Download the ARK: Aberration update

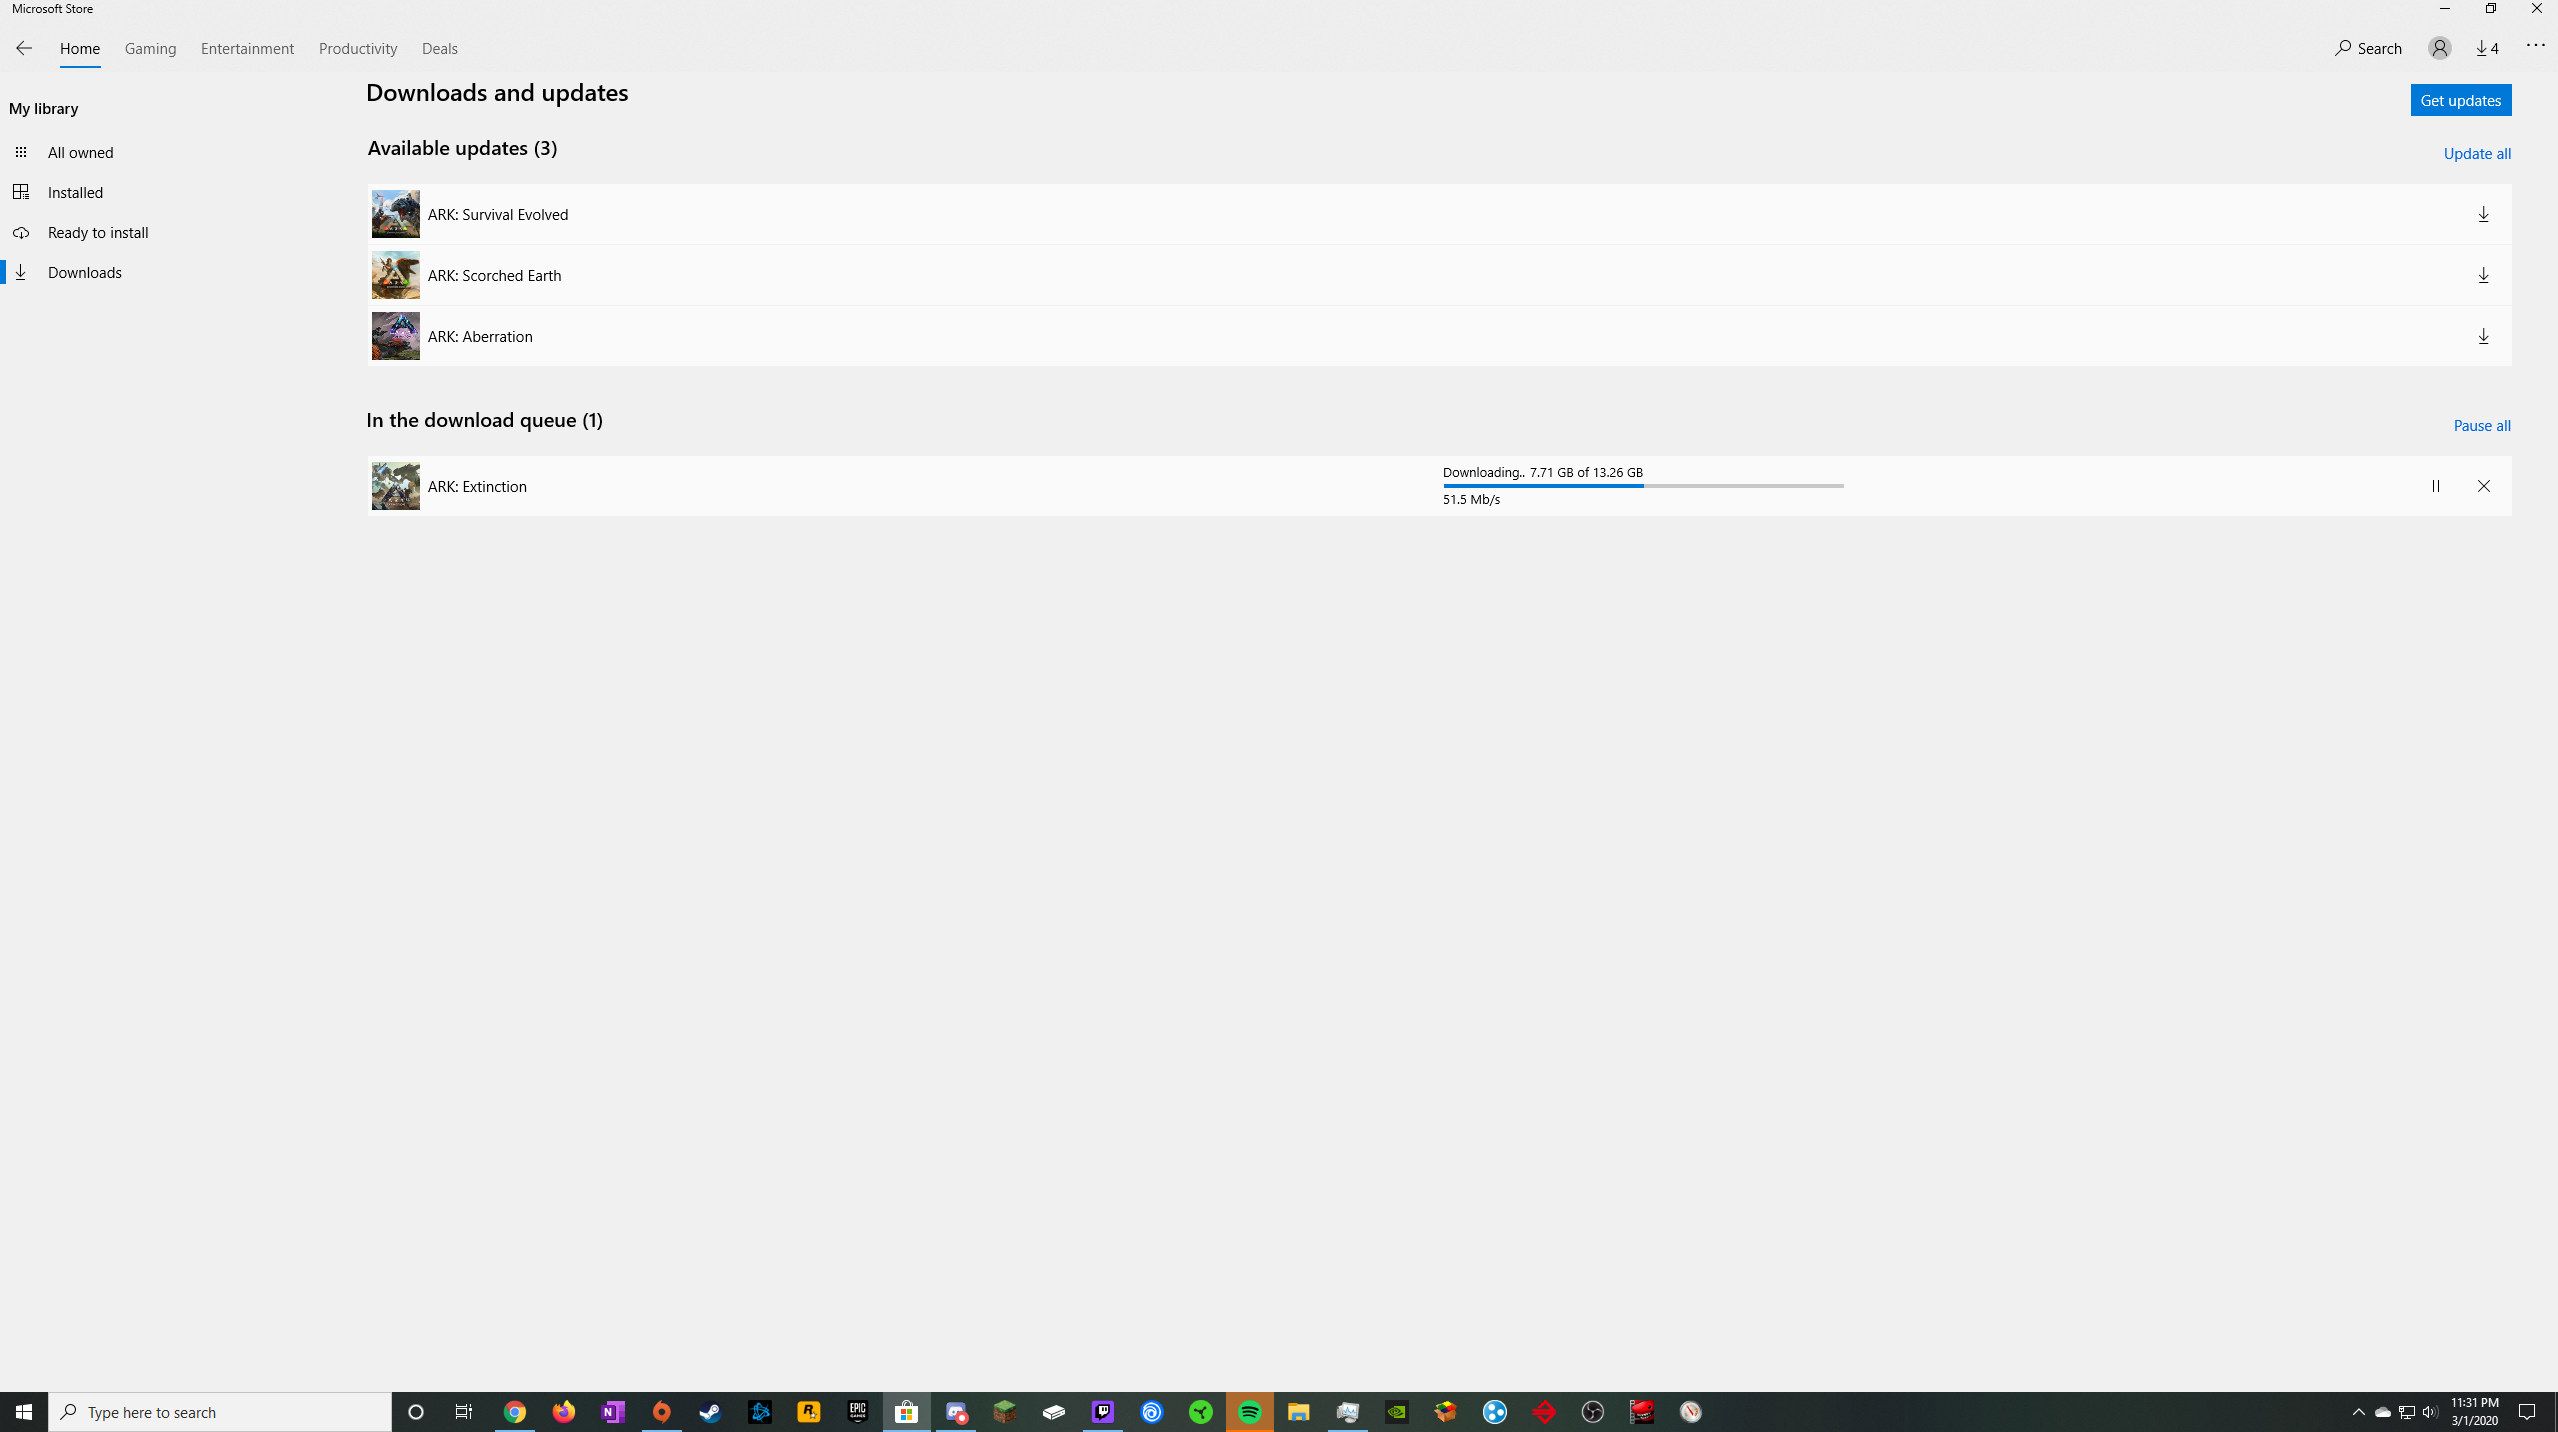click(x=2483, y=336)
